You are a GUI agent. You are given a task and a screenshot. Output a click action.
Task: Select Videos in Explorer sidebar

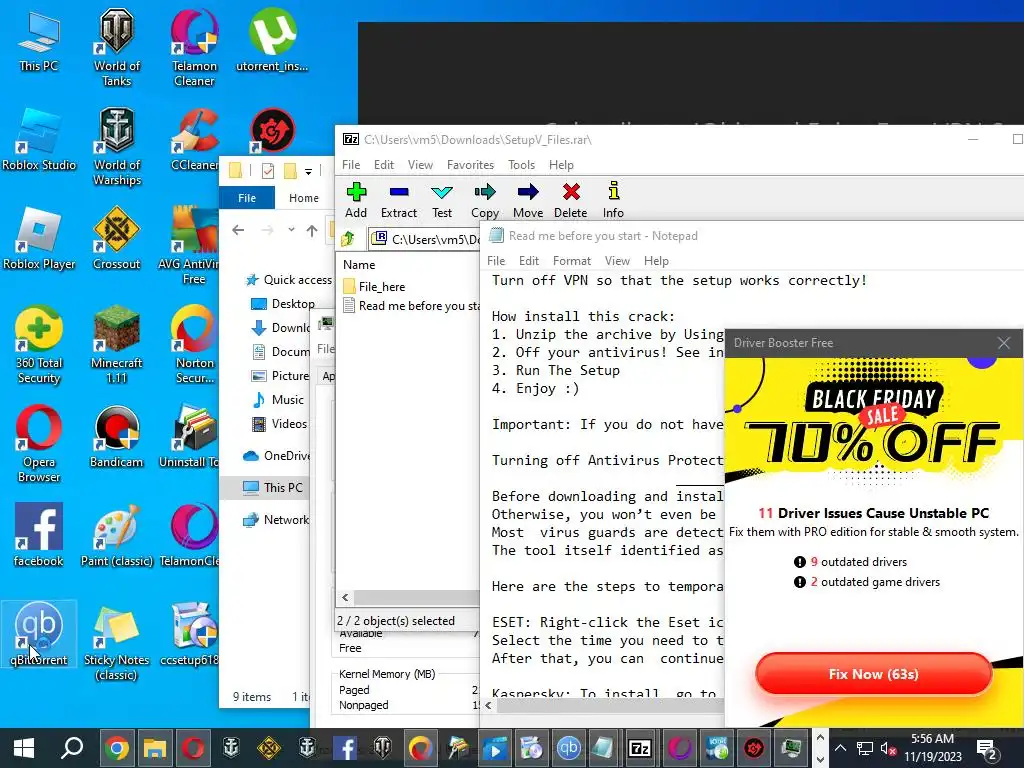[x=280, y=424]
